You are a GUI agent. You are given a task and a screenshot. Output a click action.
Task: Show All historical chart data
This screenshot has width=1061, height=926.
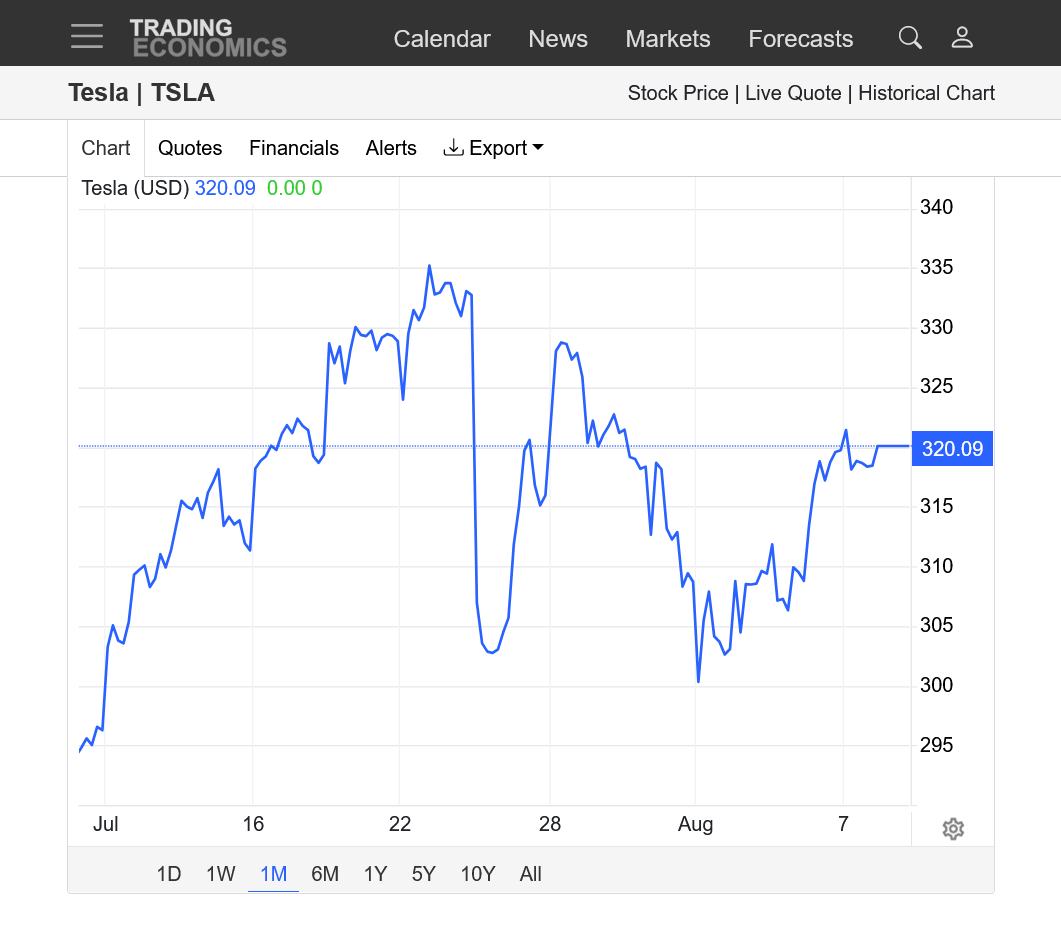pyautogui.click(x=530, y=874)
